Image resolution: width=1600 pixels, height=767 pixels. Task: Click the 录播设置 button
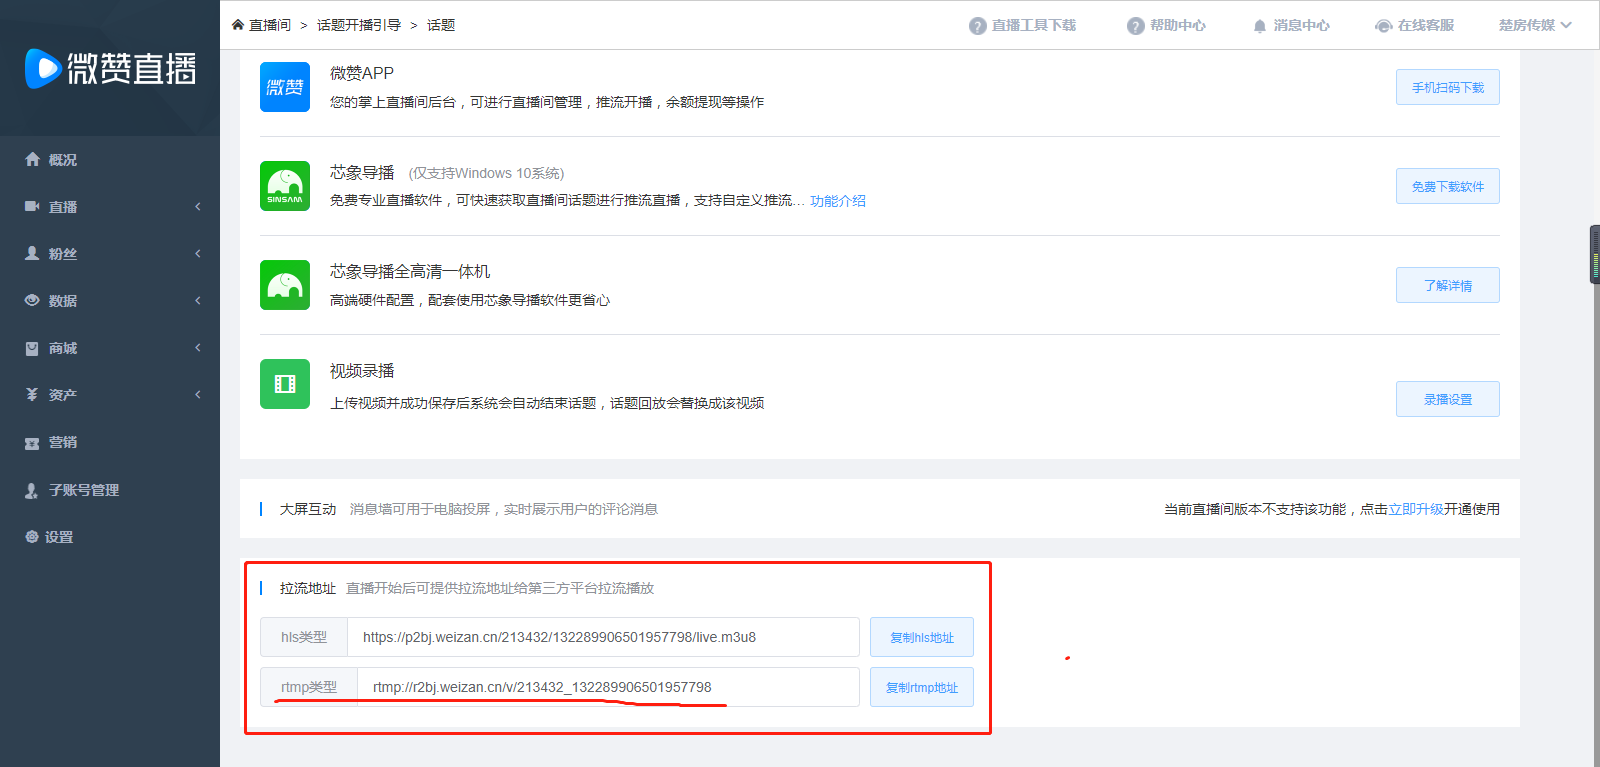1448,399
